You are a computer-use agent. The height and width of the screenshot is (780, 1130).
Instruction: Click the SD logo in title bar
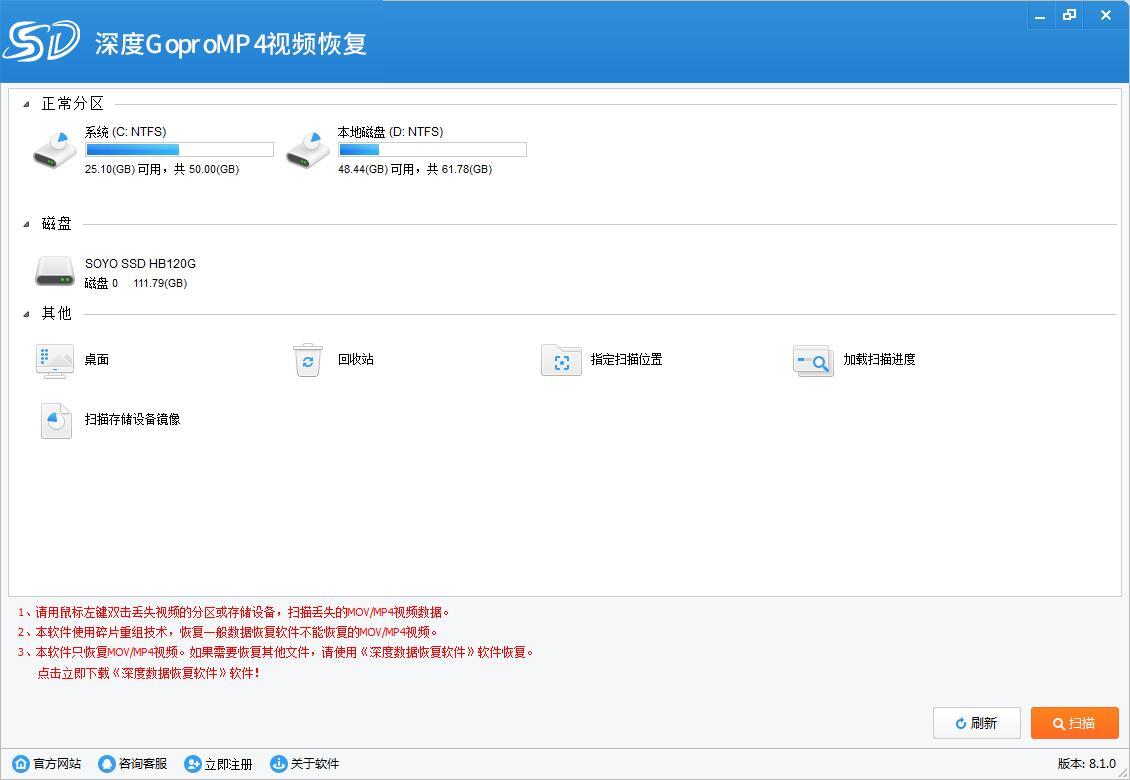coord(40,41)
